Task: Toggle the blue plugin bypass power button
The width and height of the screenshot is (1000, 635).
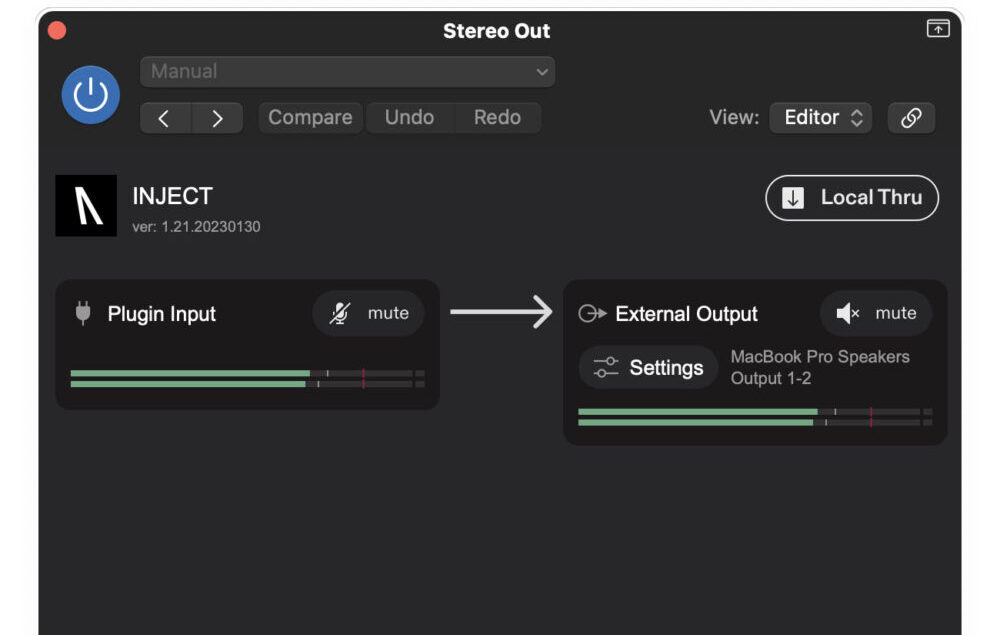Action: click(89, 94)
